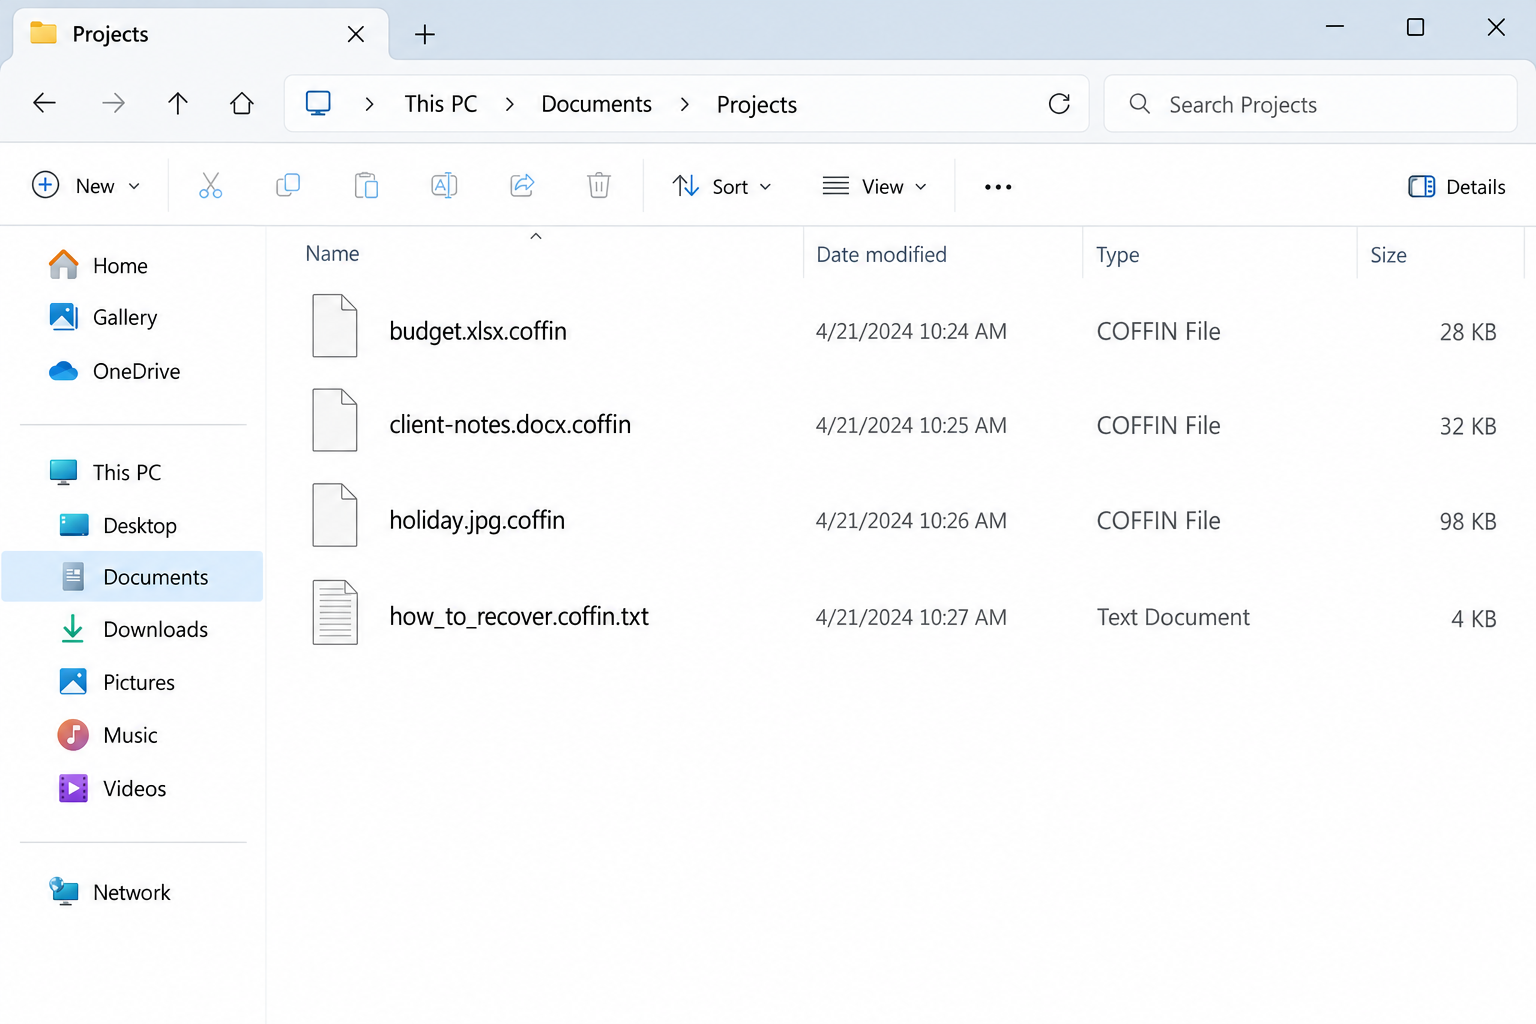
Task: Open the Sort dropdown menu
Action: coord(722,187)
